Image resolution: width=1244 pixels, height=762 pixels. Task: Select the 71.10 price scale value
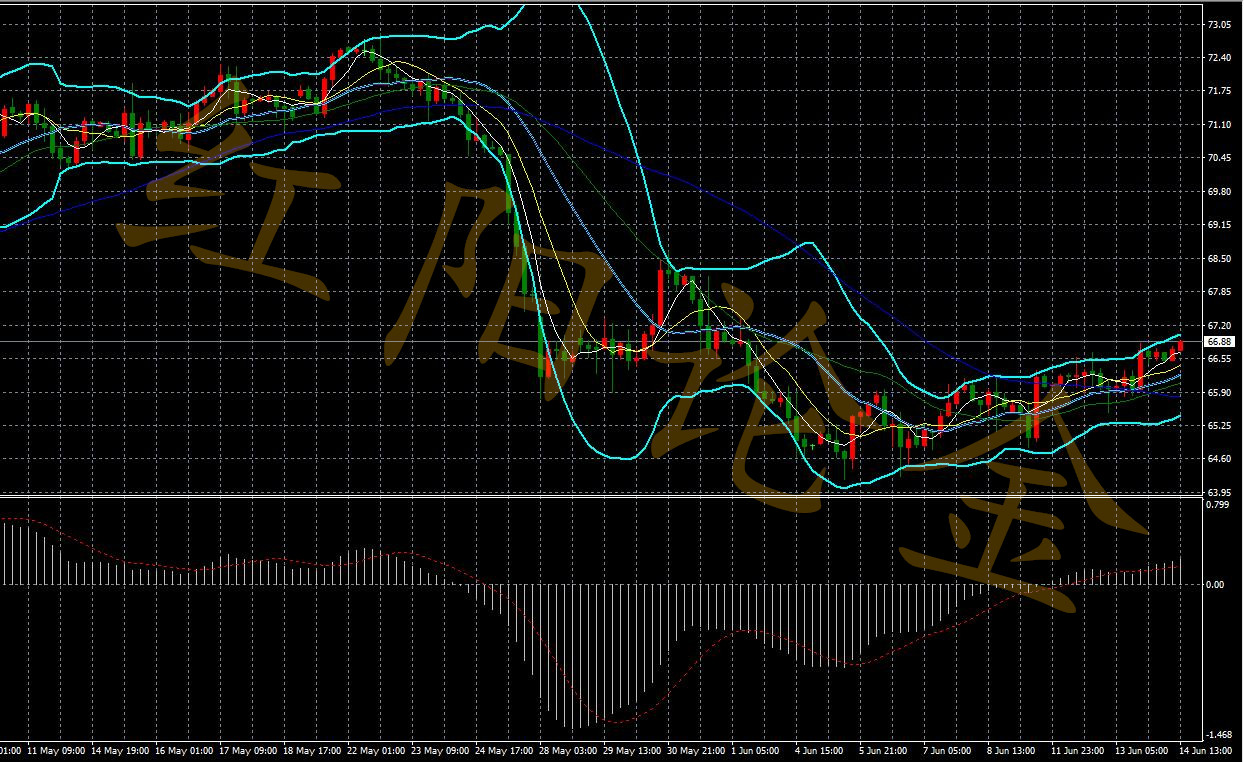(x=1220, y=125)
